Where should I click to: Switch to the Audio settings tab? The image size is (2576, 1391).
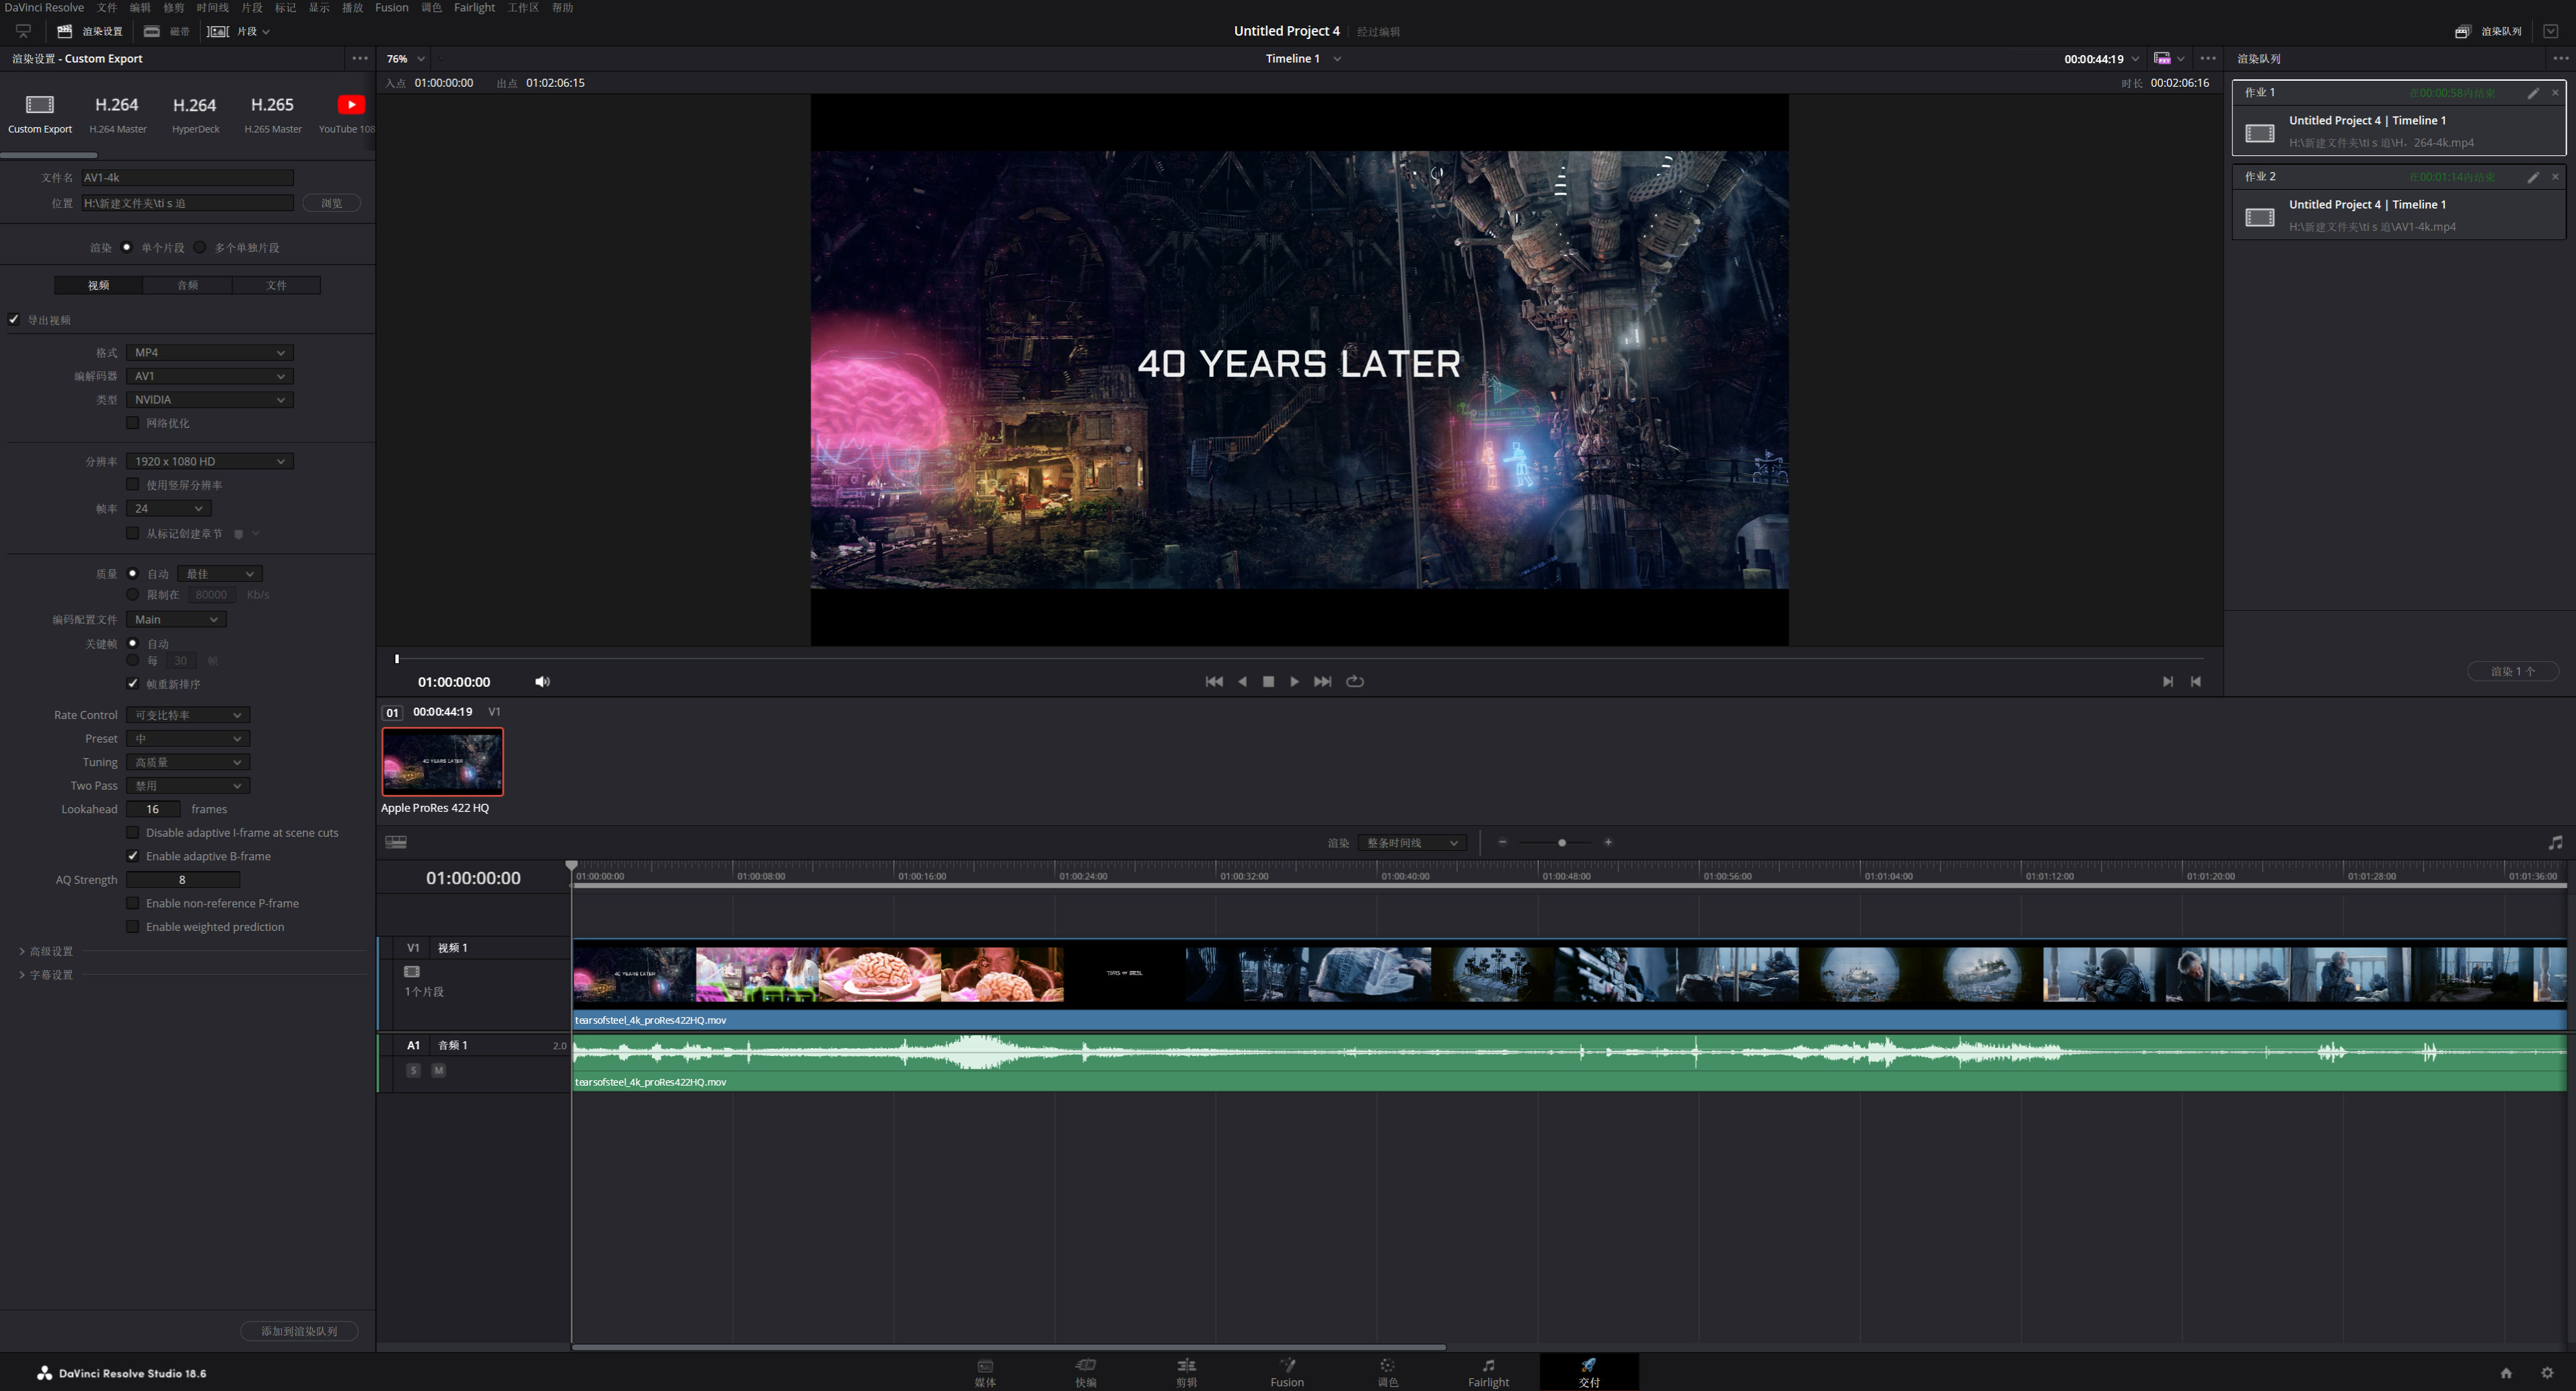[188, 286]
